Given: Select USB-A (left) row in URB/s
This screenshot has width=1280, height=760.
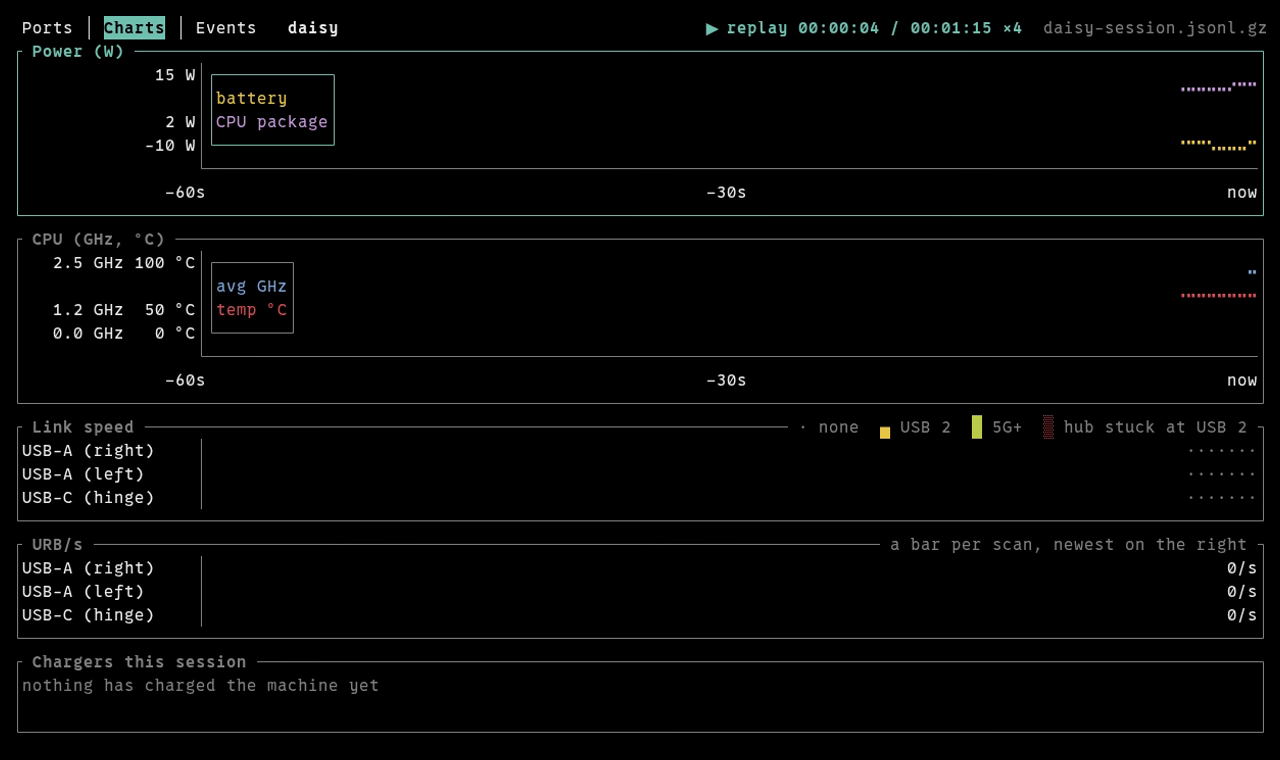Looking at the screenshot, I should [640, 592].
